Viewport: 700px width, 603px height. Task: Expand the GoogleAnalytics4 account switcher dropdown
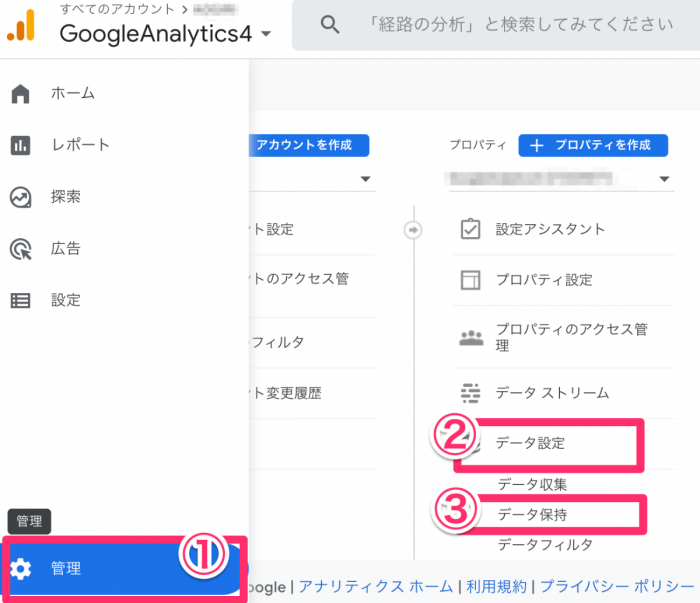[x=265, y=34]
